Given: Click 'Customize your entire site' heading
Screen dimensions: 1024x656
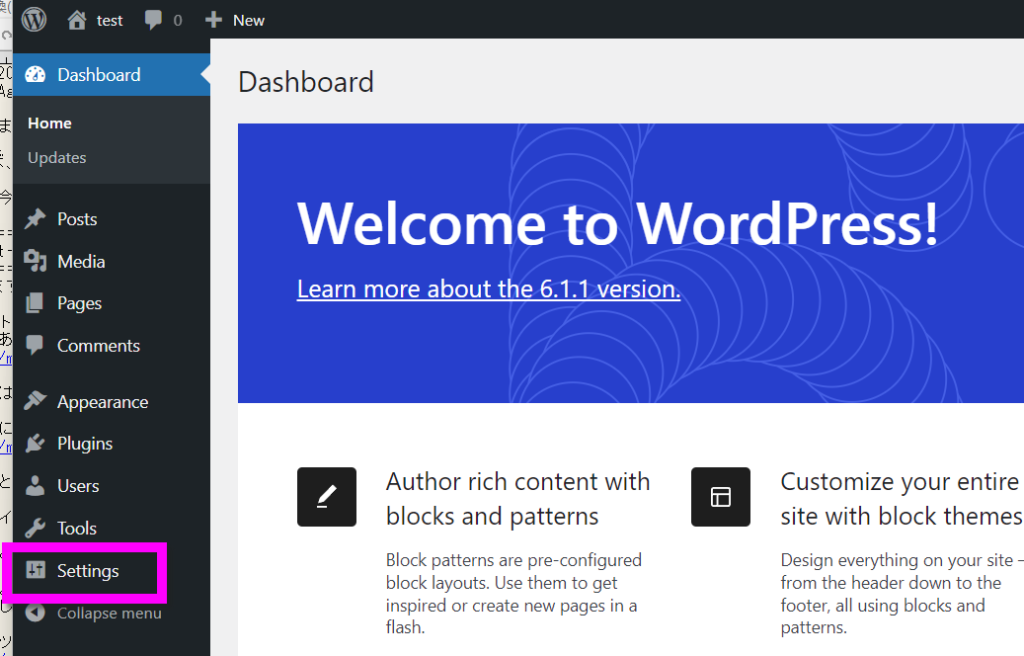Looking at the screenshot, I should click(x=901, y=499).
